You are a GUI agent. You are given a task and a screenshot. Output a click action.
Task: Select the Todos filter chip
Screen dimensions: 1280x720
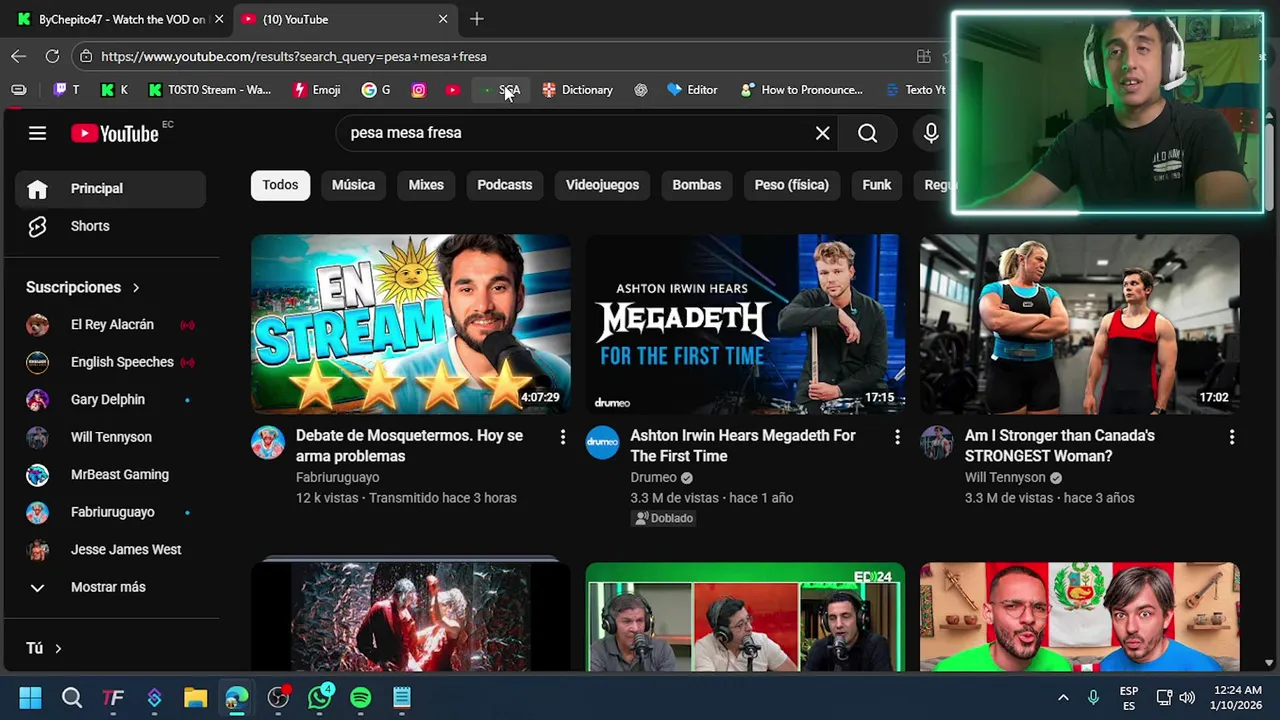pyautogui.click(x=280, y=185)
